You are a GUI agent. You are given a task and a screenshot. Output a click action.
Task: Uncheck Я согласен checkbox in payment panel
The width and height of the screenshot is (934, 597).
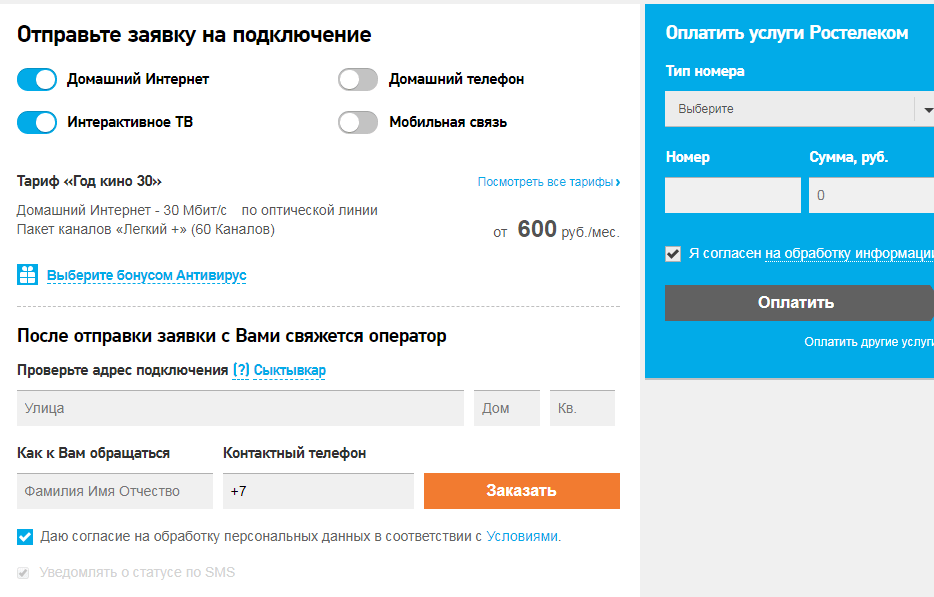tap(673, 254)
